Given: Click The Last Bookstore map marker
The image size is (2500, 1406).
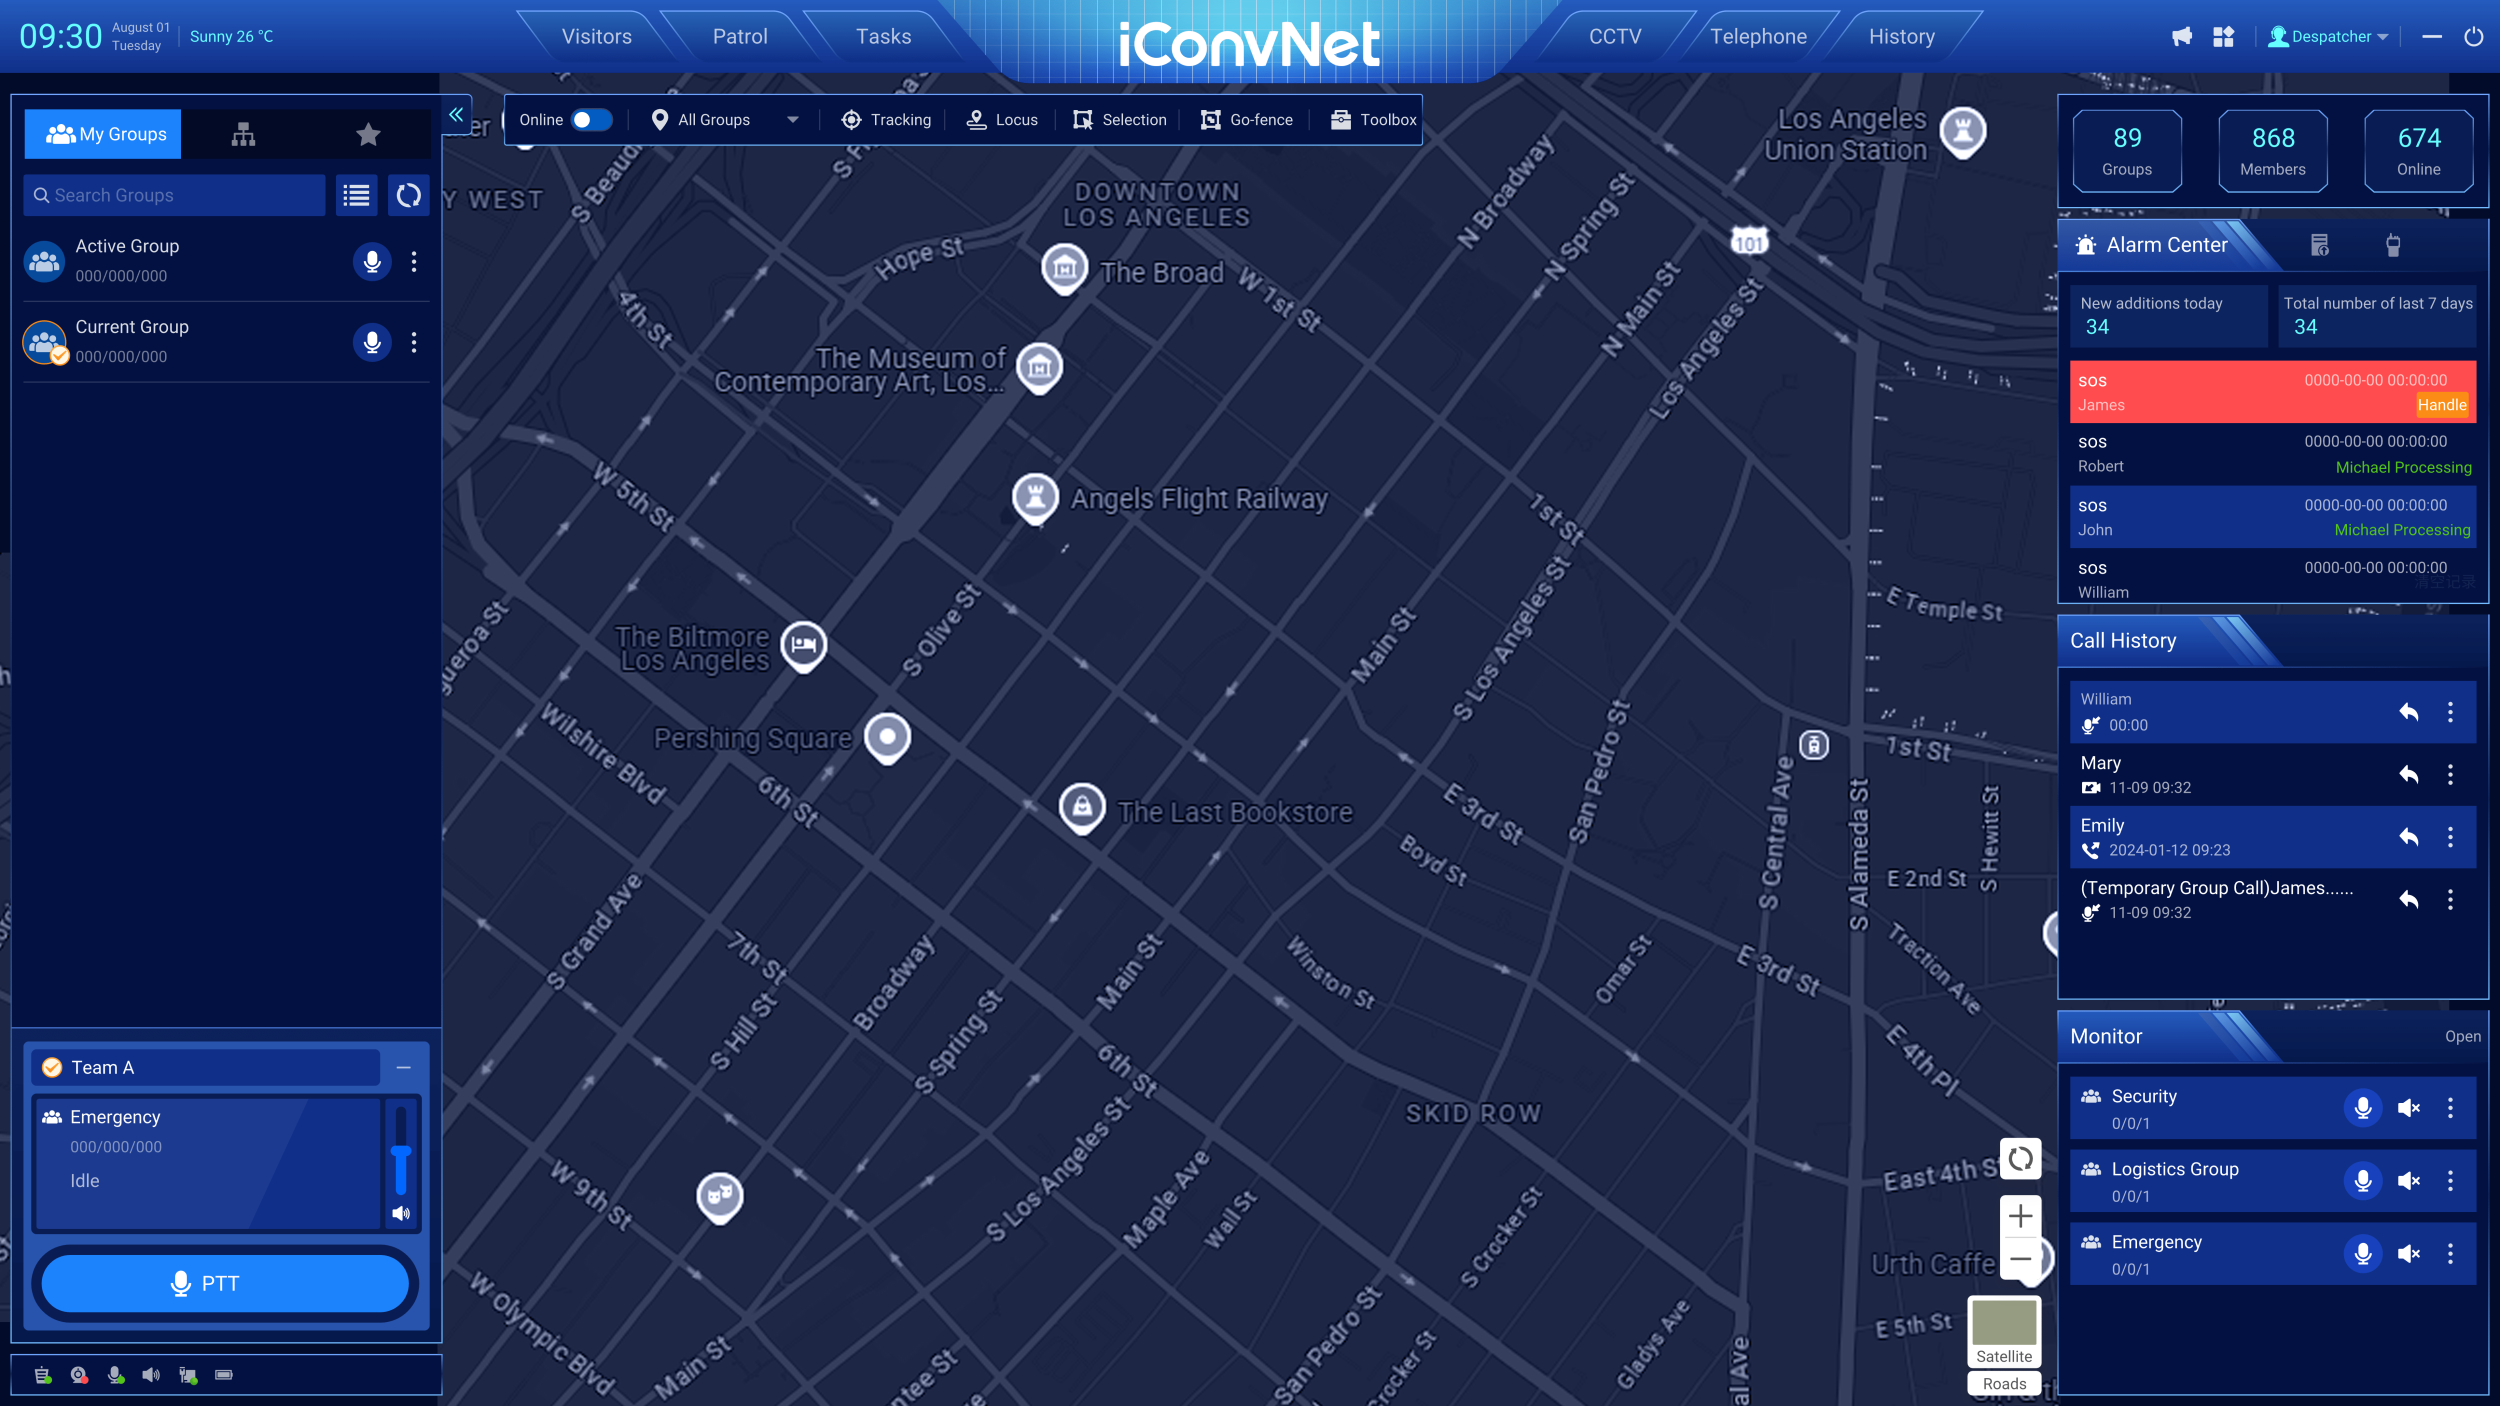Looking at the screenshot, I should coord(1082,808).
